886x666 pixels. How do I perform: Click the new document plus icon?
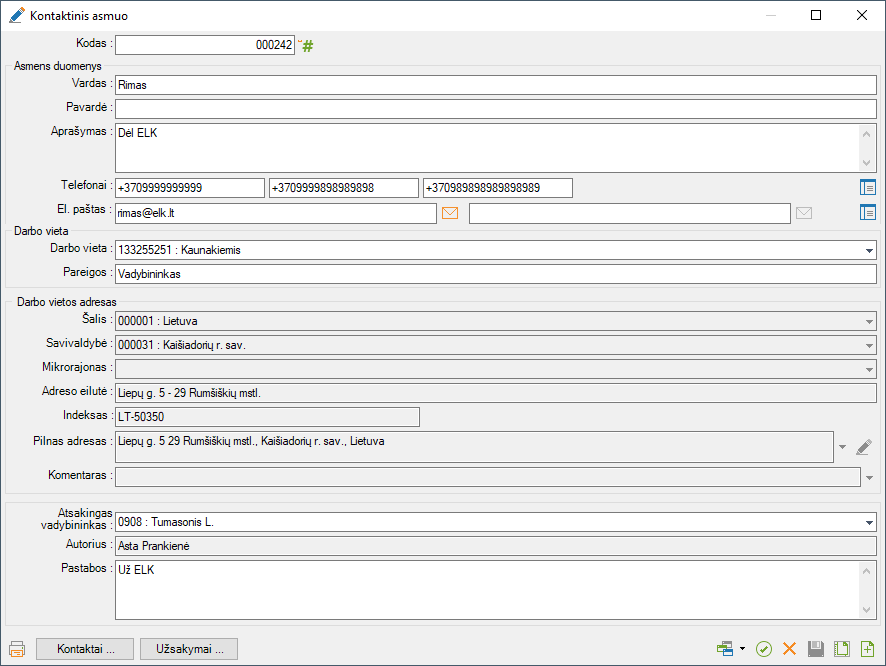coord(867,649)
